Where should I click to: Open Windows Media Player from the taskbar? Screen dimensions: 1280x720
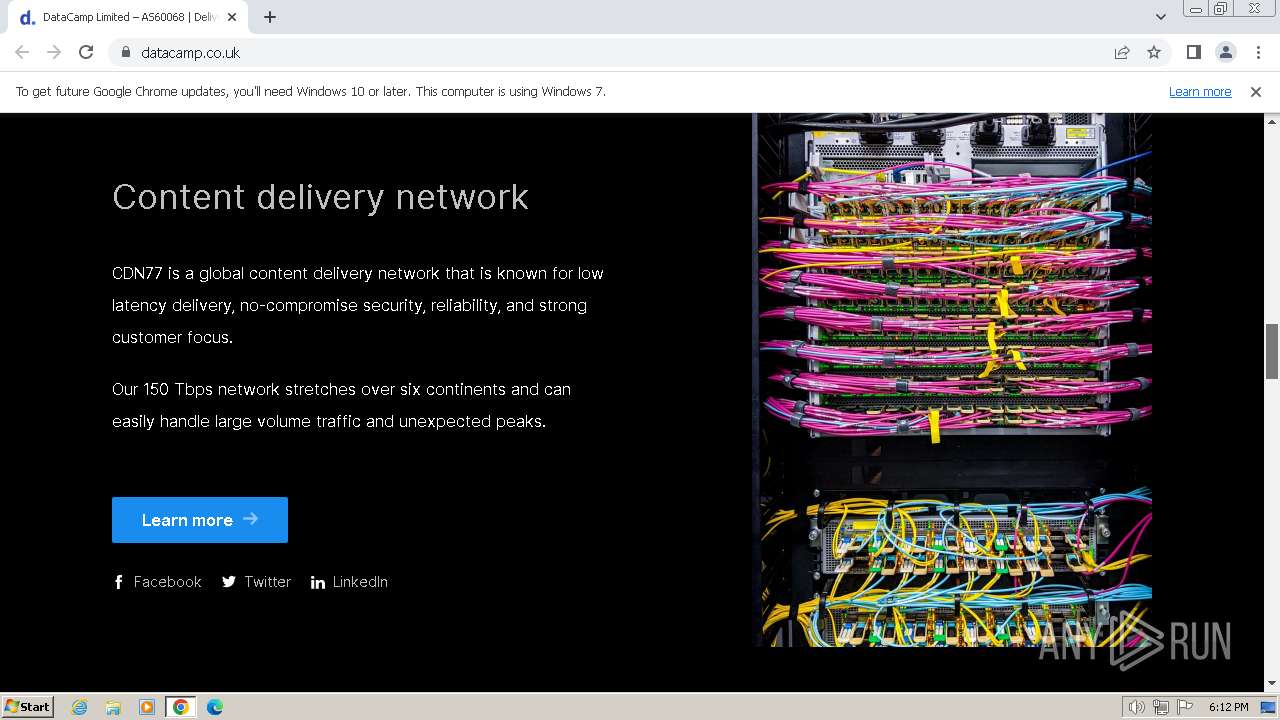147,707
